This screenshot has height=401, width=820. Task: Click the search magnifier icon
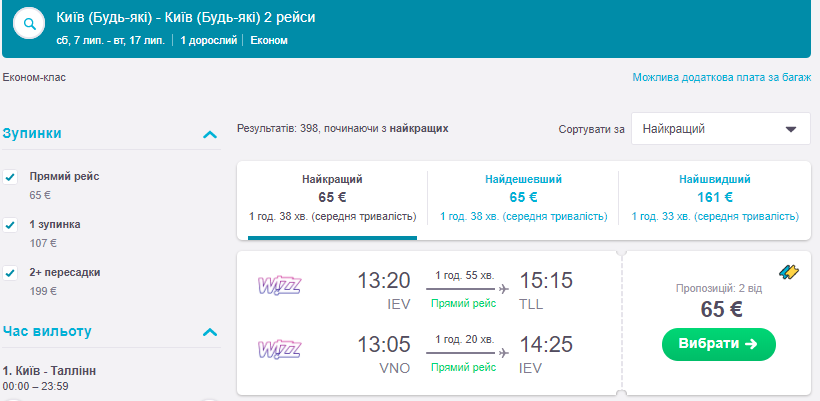30,24
